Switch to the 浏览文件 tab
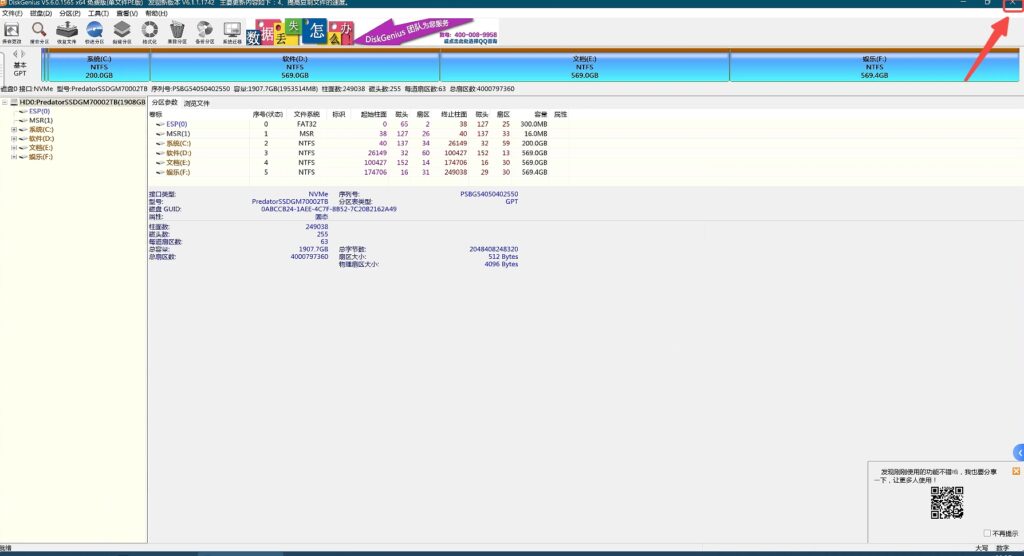1024x556 pixels. [197, 103]
